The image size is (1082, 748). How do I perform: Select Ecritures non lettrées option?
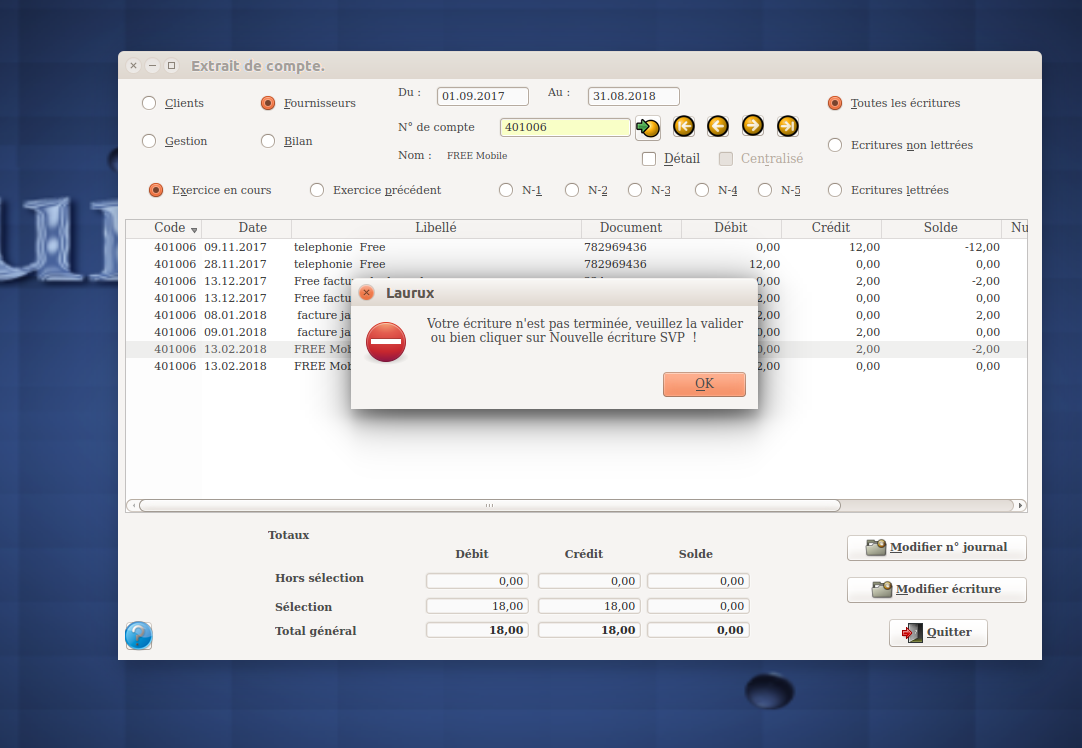835,145
